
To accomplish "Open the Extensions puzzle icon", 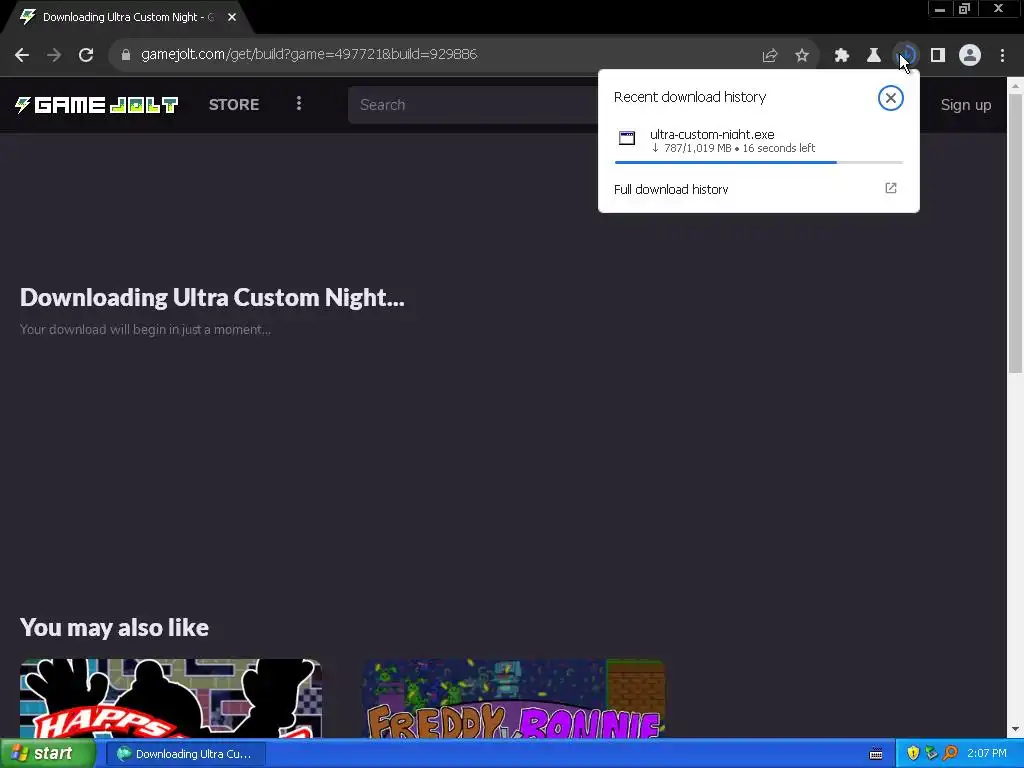I will click(842, 56).
